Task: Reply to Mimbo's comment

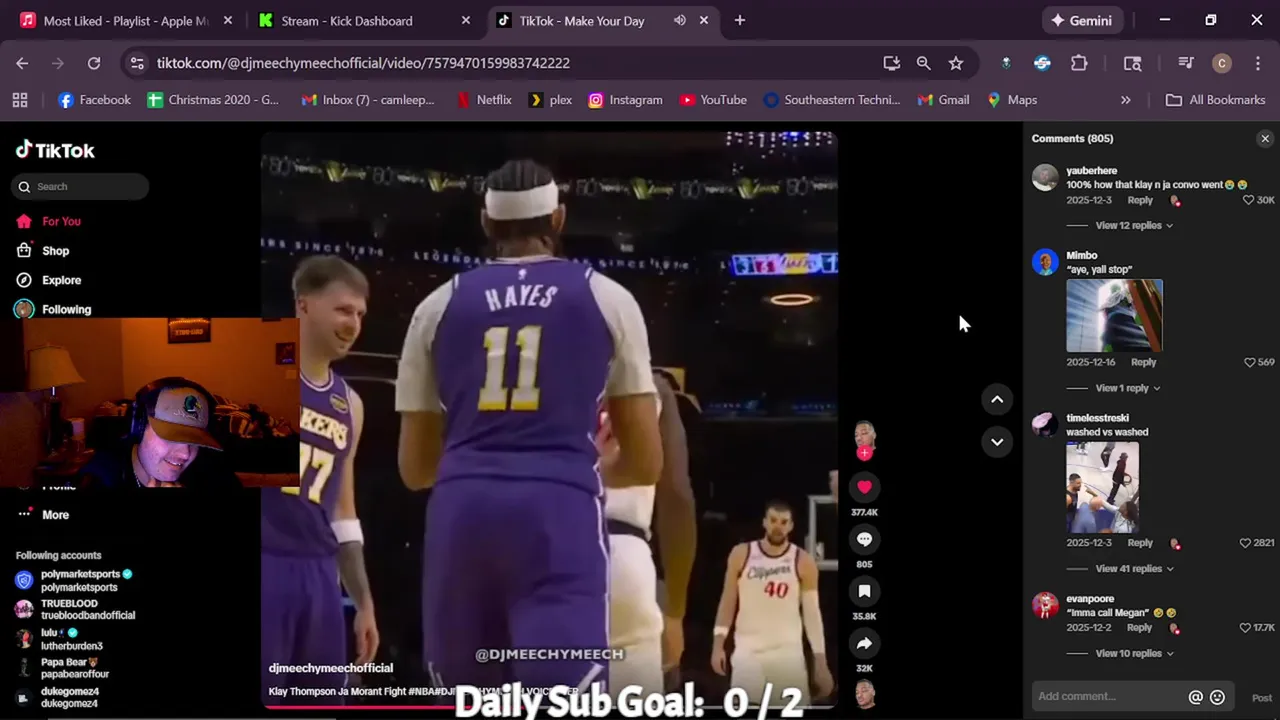Action: (x=1143, y=362)
